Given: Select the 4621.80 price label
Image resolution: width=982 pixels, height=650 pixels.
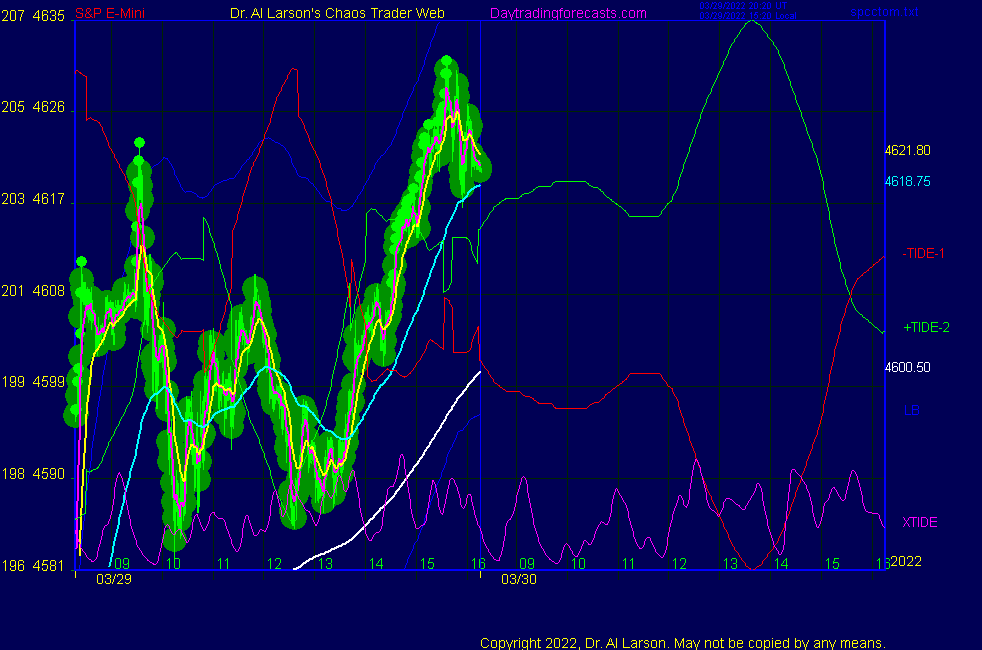Looking at the screenshot, I should pyautogui.click(x=907, y=150).
